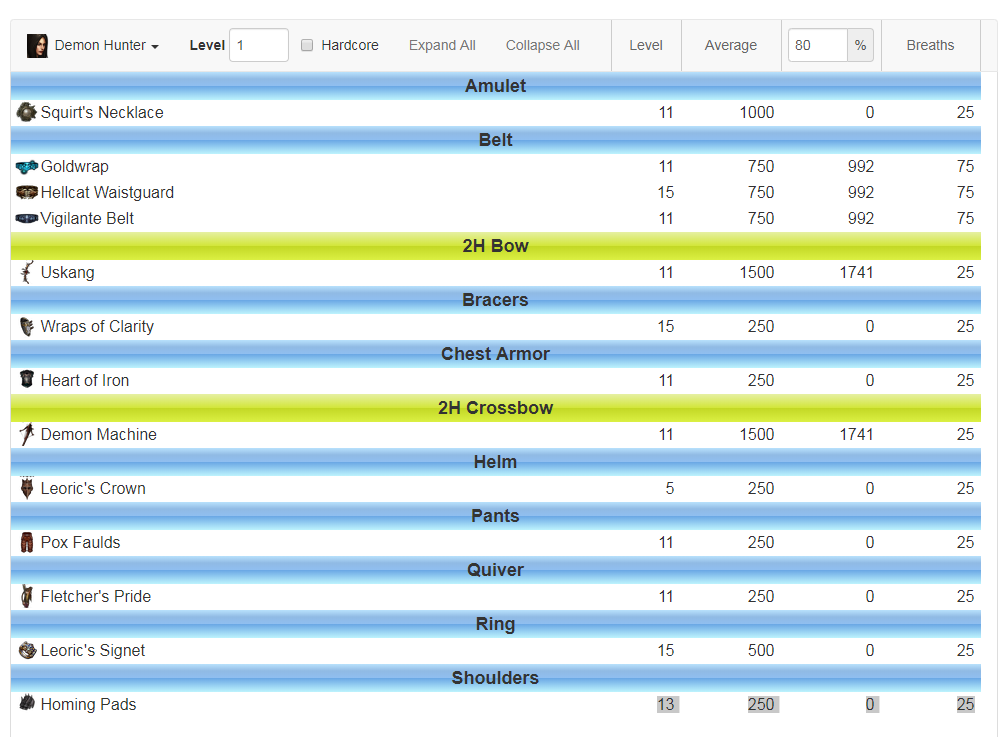Screen dimensions: 1000x737
Task: Click the Level label text
Action: [207, 45]
